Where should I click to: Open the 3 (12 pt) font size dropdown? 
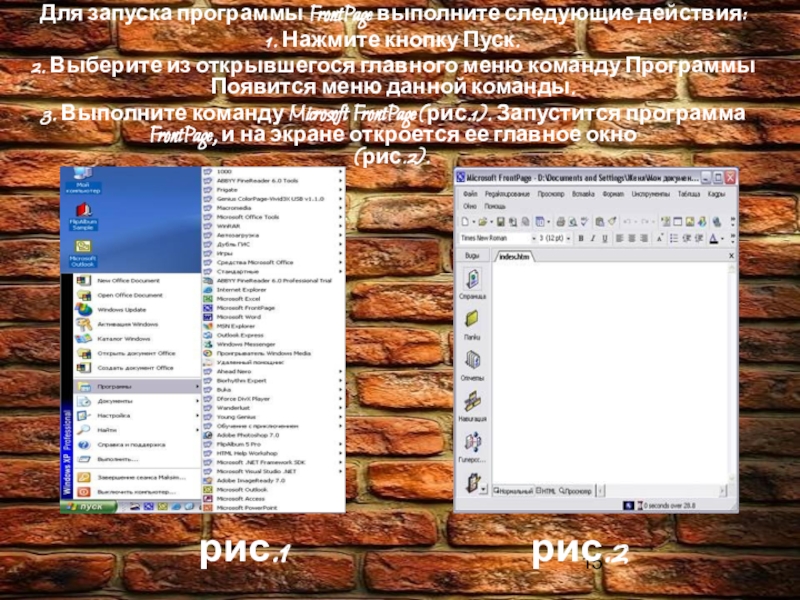pyautogui.click(x=568, y=238)
